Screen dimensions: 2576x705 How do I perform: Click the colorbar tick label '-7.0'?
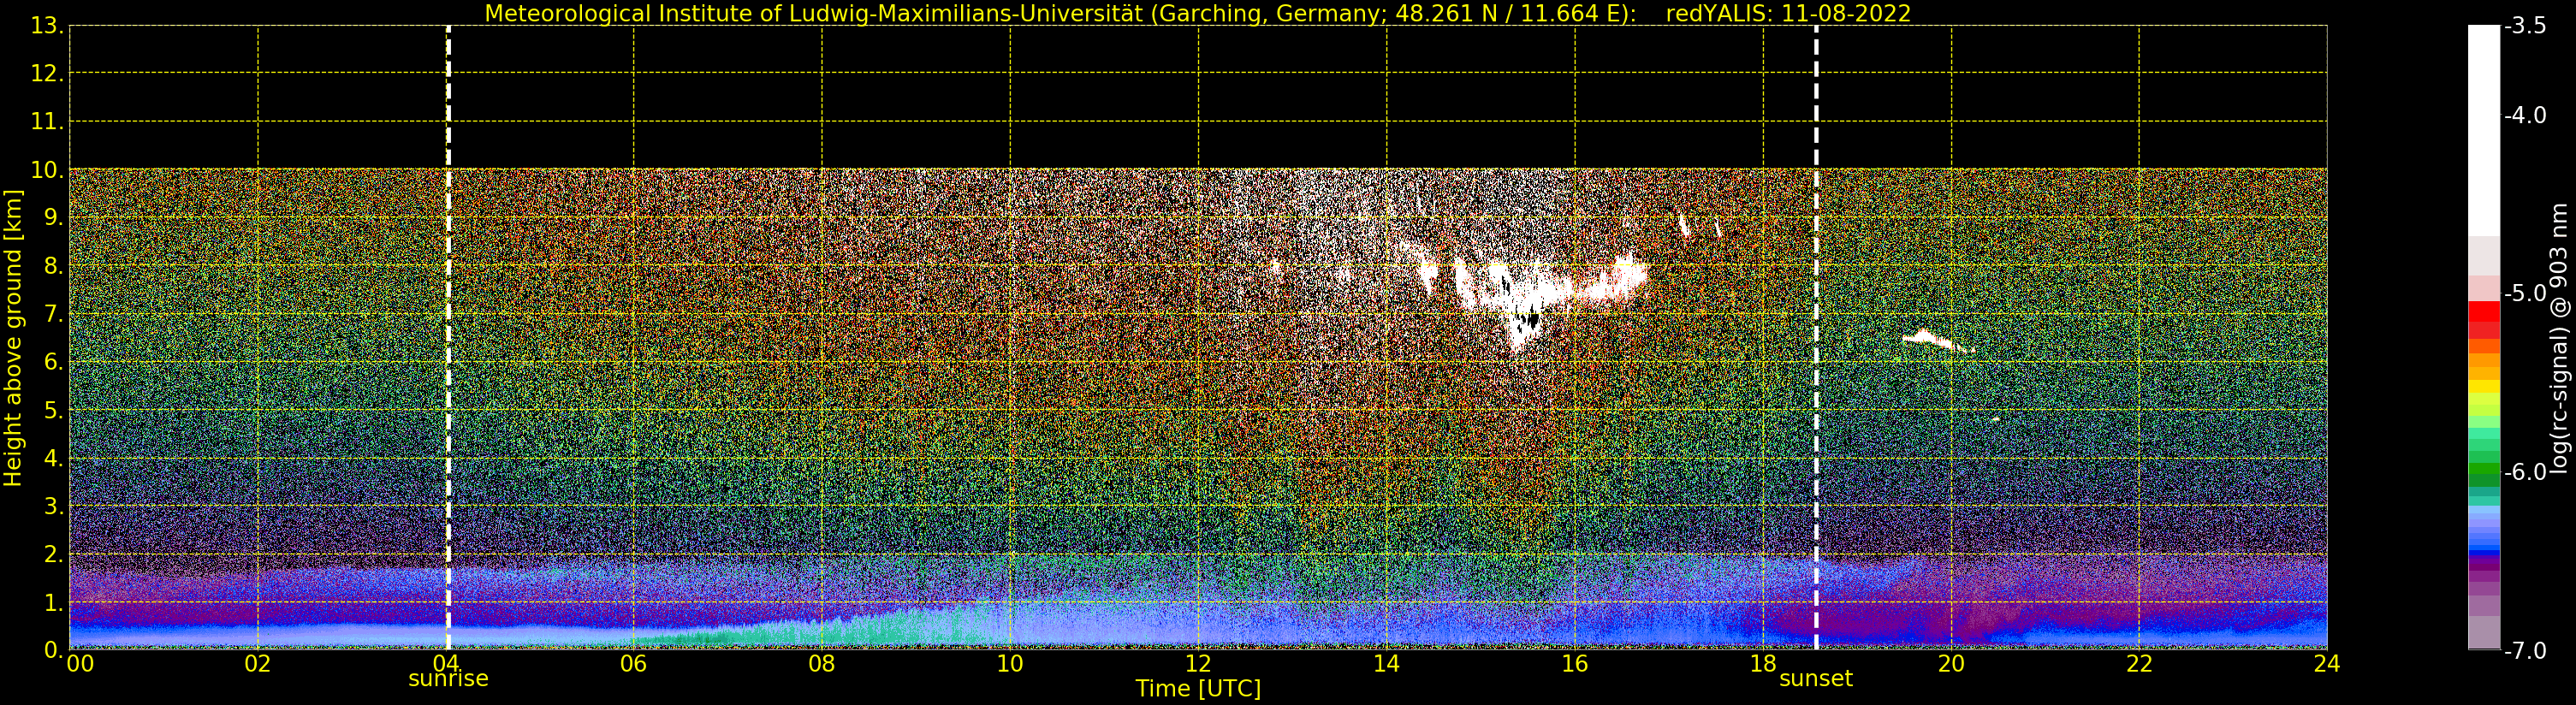pos(2525,650)
